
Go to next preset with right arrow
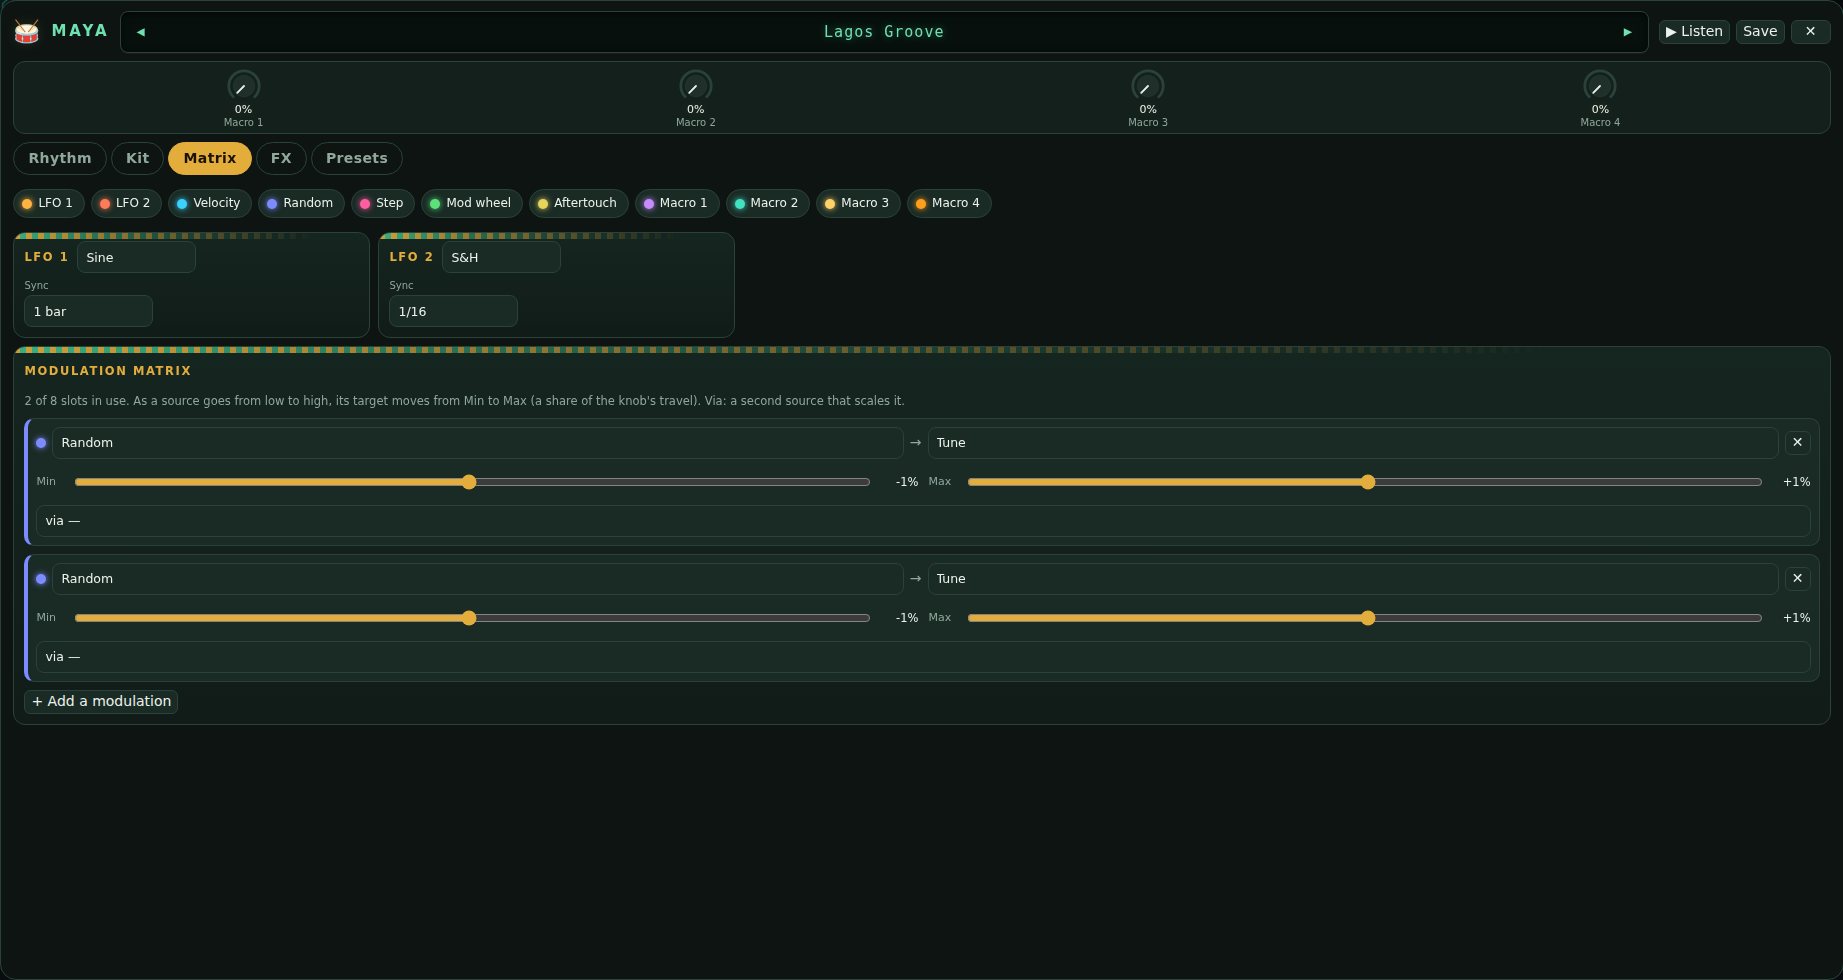[x=1627, y=32]
